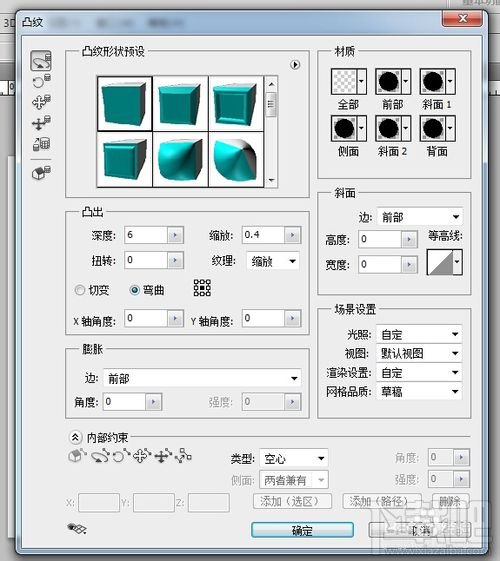Open the 视图 dropdown showing 默认视图

(x=419, y=353)
